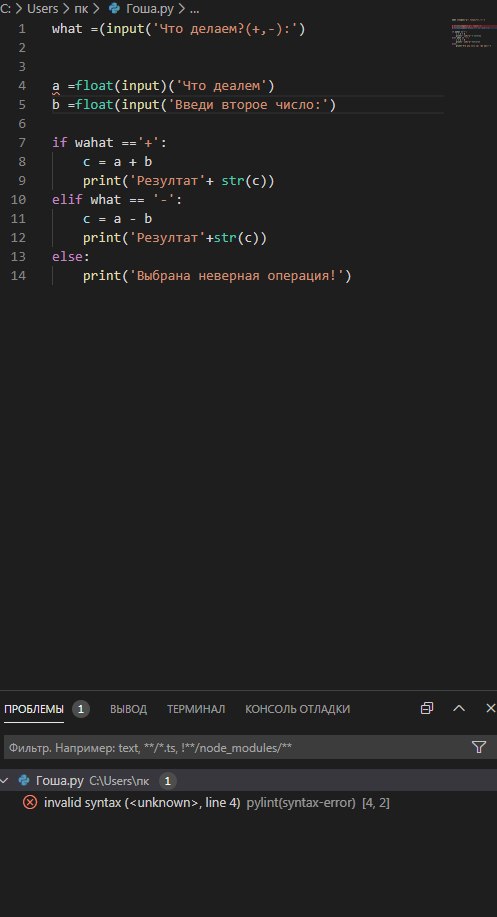Viewport: 497px width, 917px height.
Task: Click the Python file icon in the breadcrumb
Action: click(115, 9)
